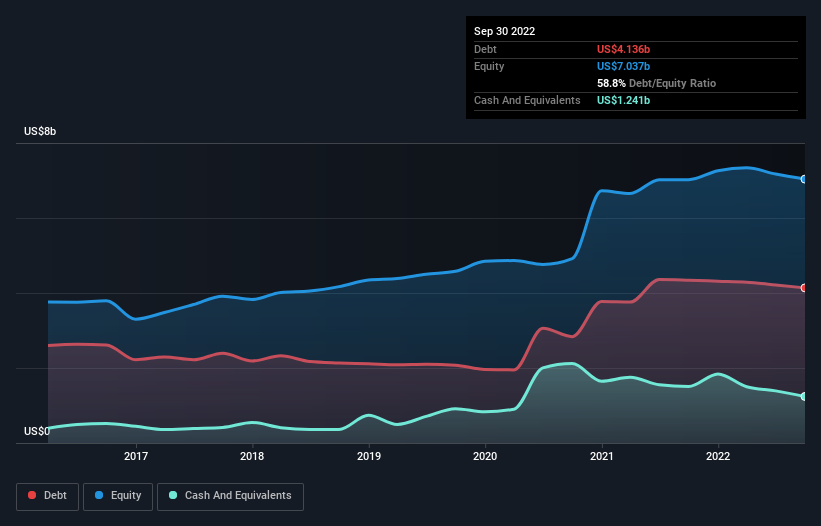
Task: Click the 2017 x-axis label
Action: pos(136,456)
